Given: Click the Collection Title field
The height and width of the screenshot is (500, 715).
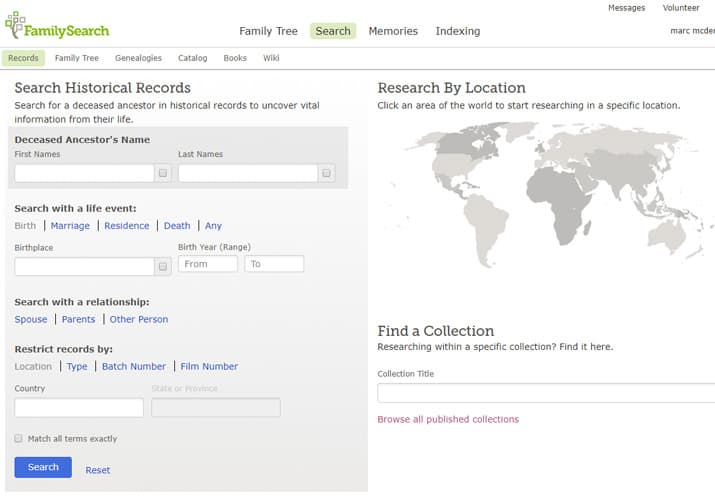Looking at the screenshot, I should pos(546,393).
